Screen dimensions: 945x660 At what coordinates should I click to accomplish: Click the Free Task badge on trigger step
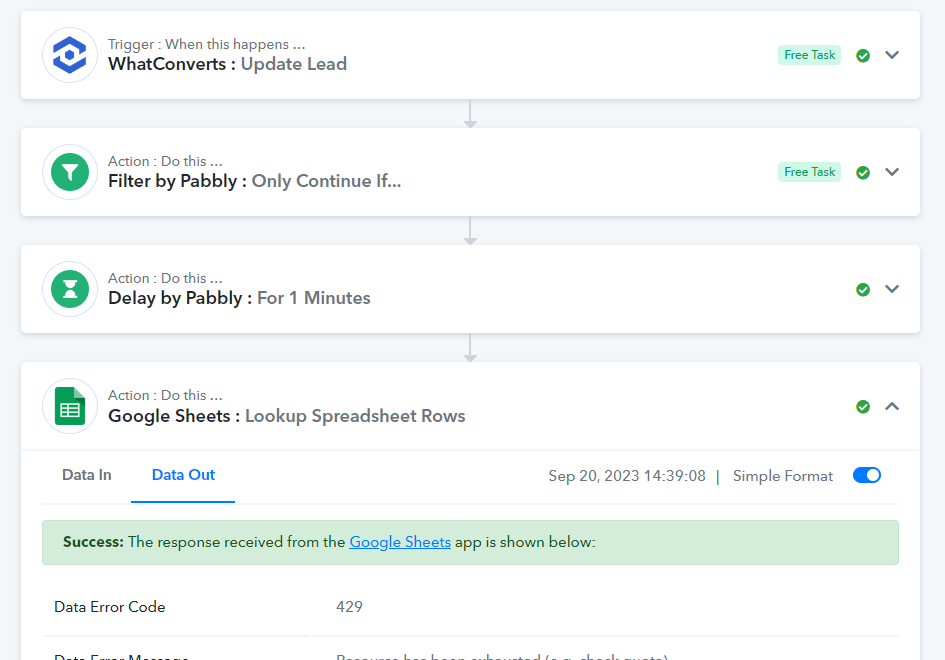(809, 55)
